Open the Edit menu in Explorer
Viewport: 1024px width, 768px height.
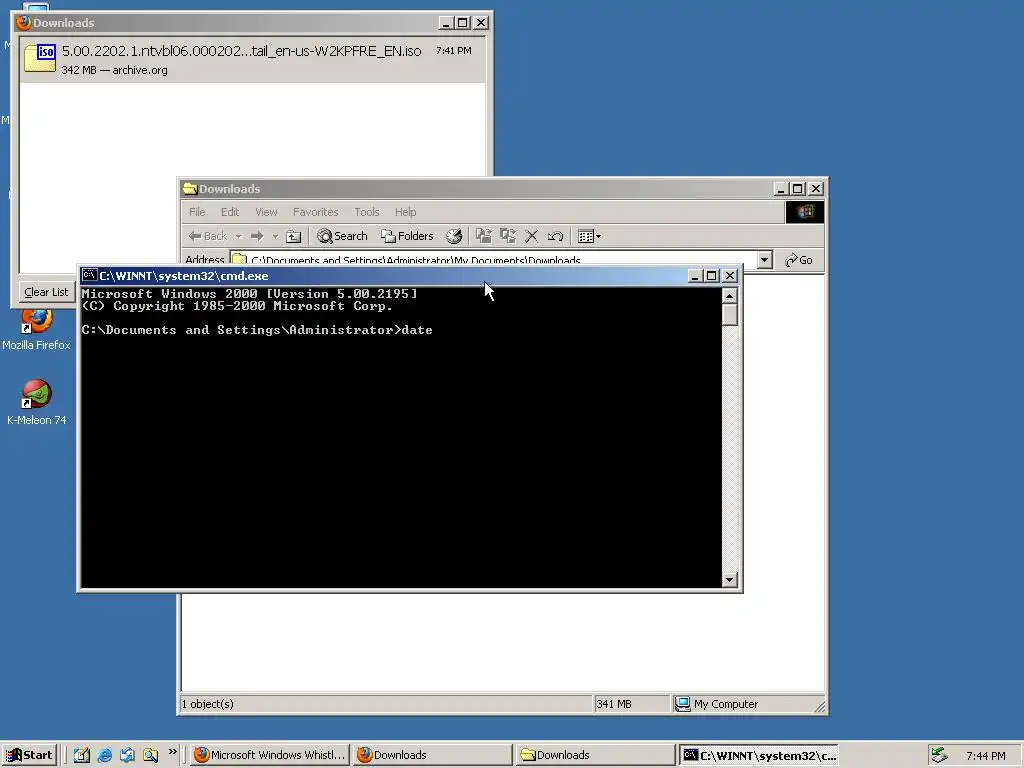tap(230, 212)
